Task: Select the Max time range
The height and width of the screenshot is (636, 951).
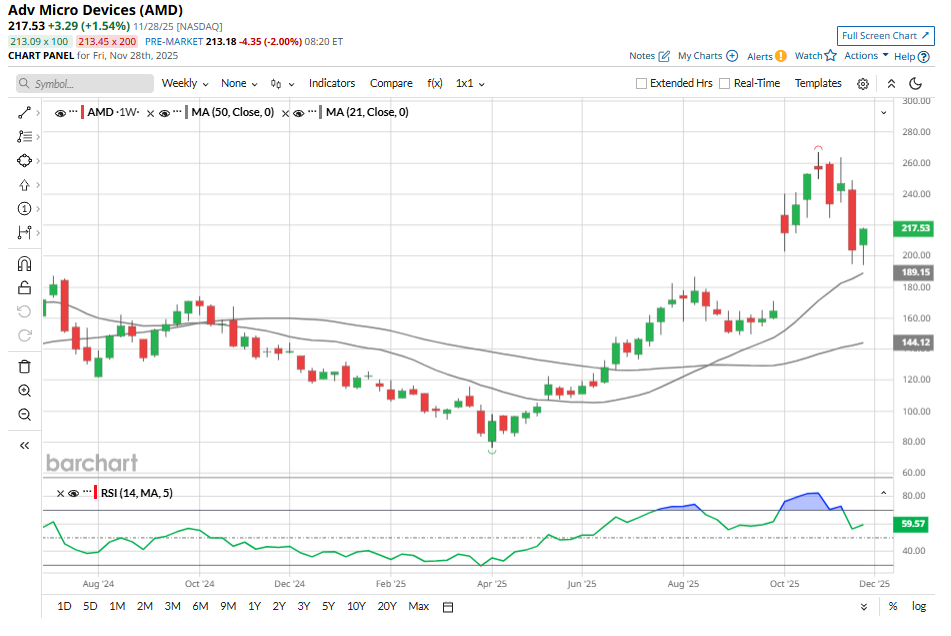Action: [418, 606]
